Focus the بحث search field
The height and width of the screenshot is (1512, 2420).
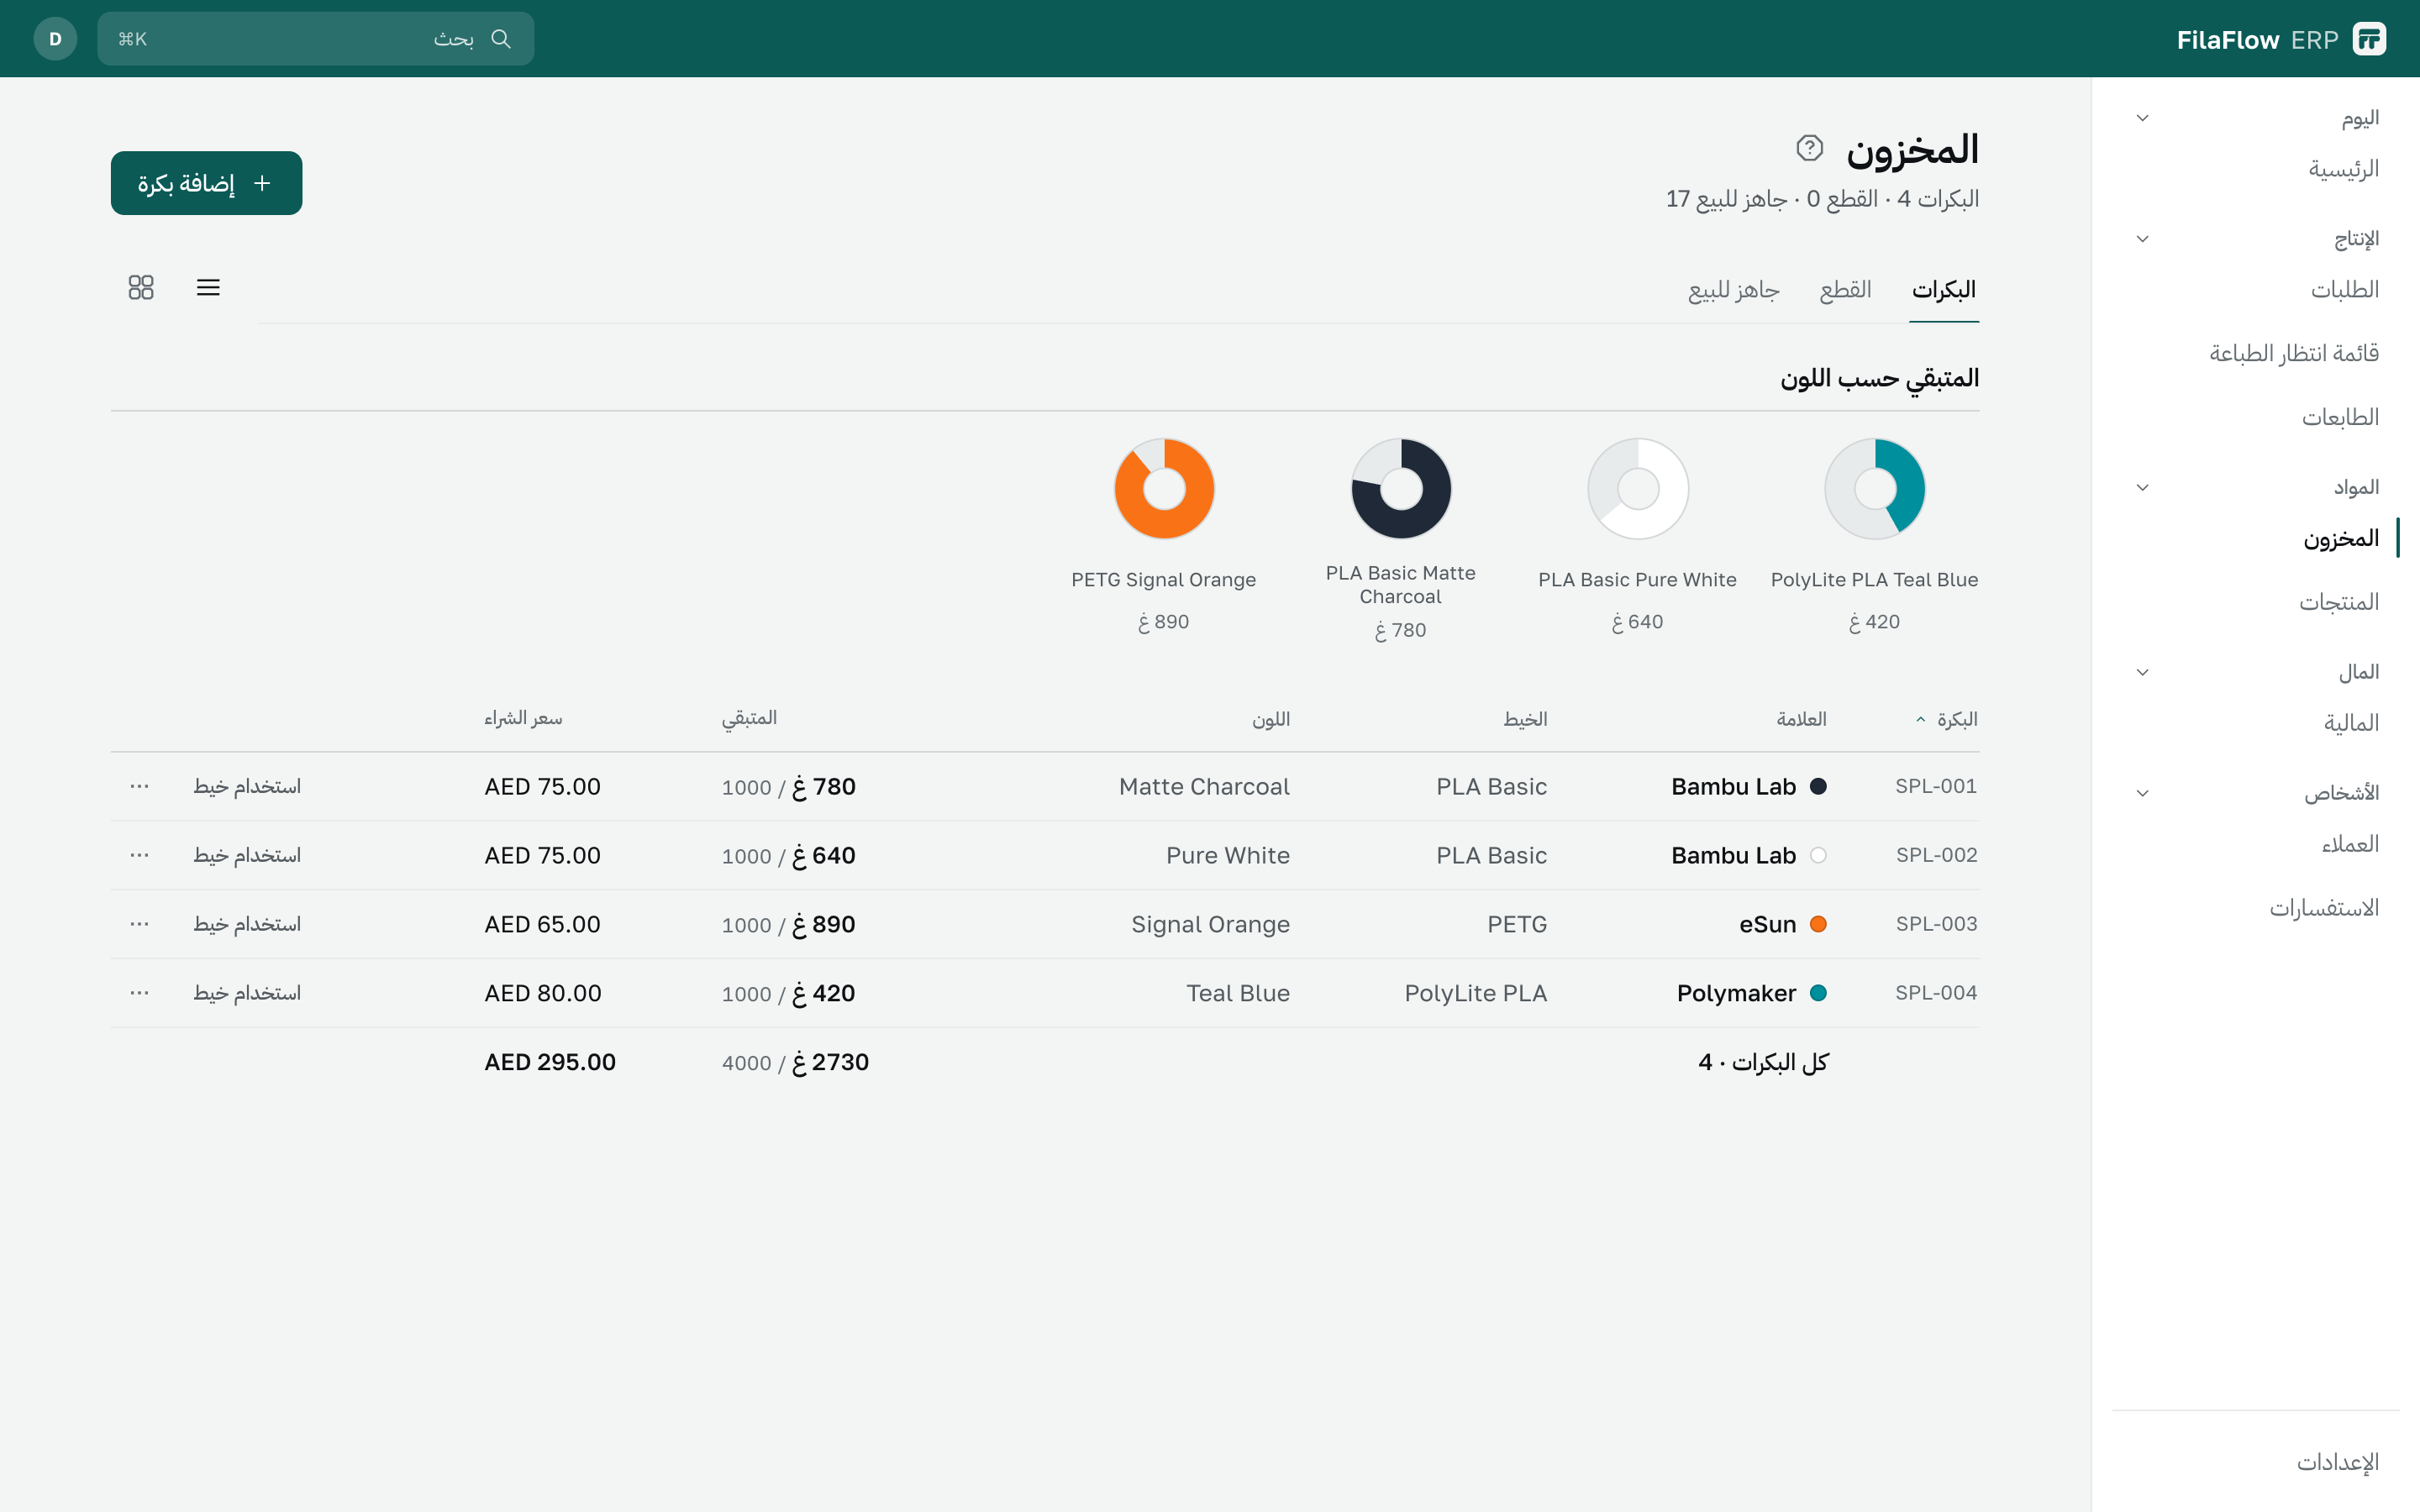(315, 39)
